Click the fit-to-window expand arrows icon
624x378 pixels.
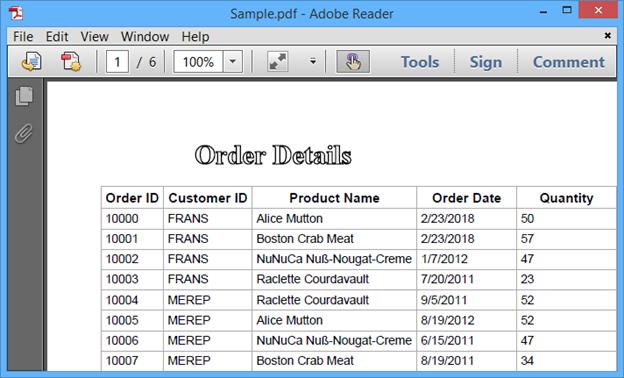277,62
